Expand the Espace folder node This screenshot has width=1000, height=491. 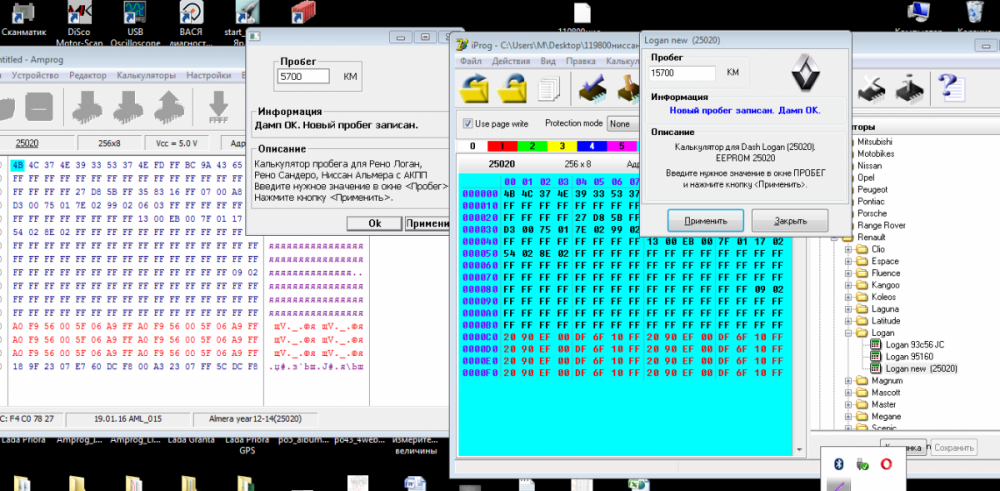pyautogui.click(x=849, y=261)
